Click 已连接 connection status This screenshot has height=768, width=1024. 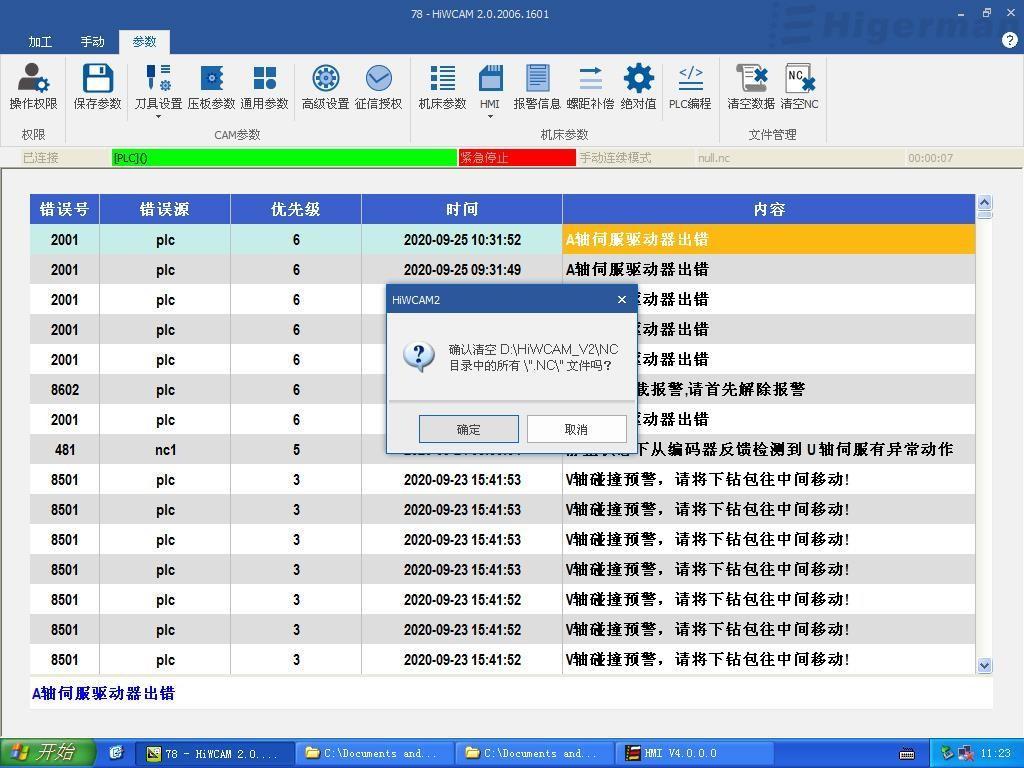[x=40, y=157]
